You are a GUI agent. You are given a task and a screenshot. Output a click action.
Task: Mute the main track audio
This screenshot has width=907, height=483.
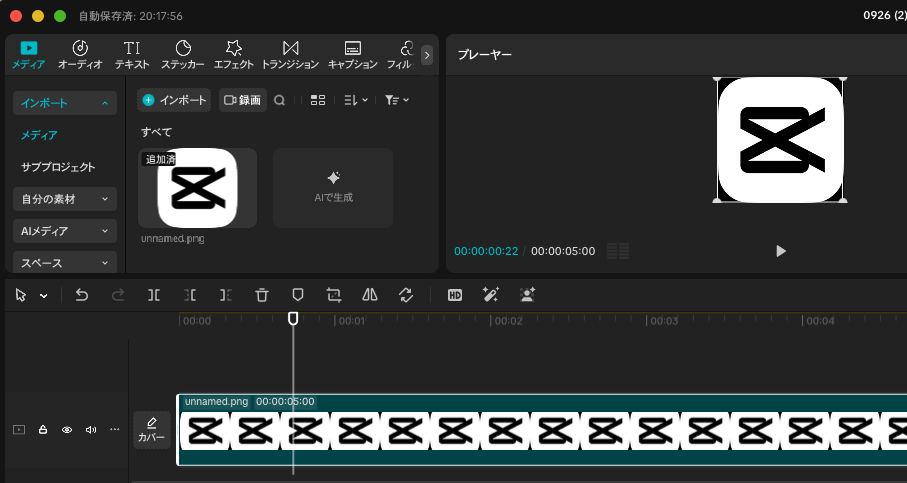[91, 430]
